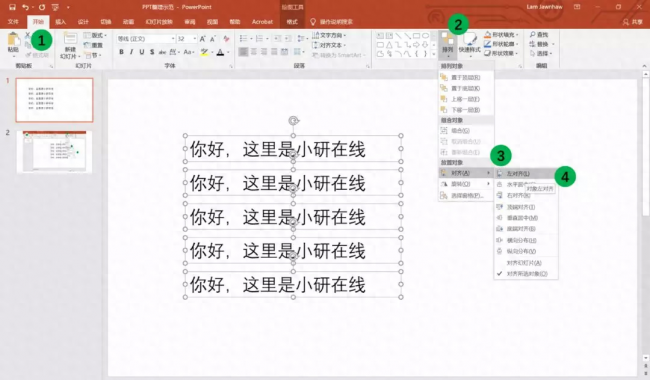Toggle Strikethrough formatting
The image size is (650, 380).
[x=162, y=52]
